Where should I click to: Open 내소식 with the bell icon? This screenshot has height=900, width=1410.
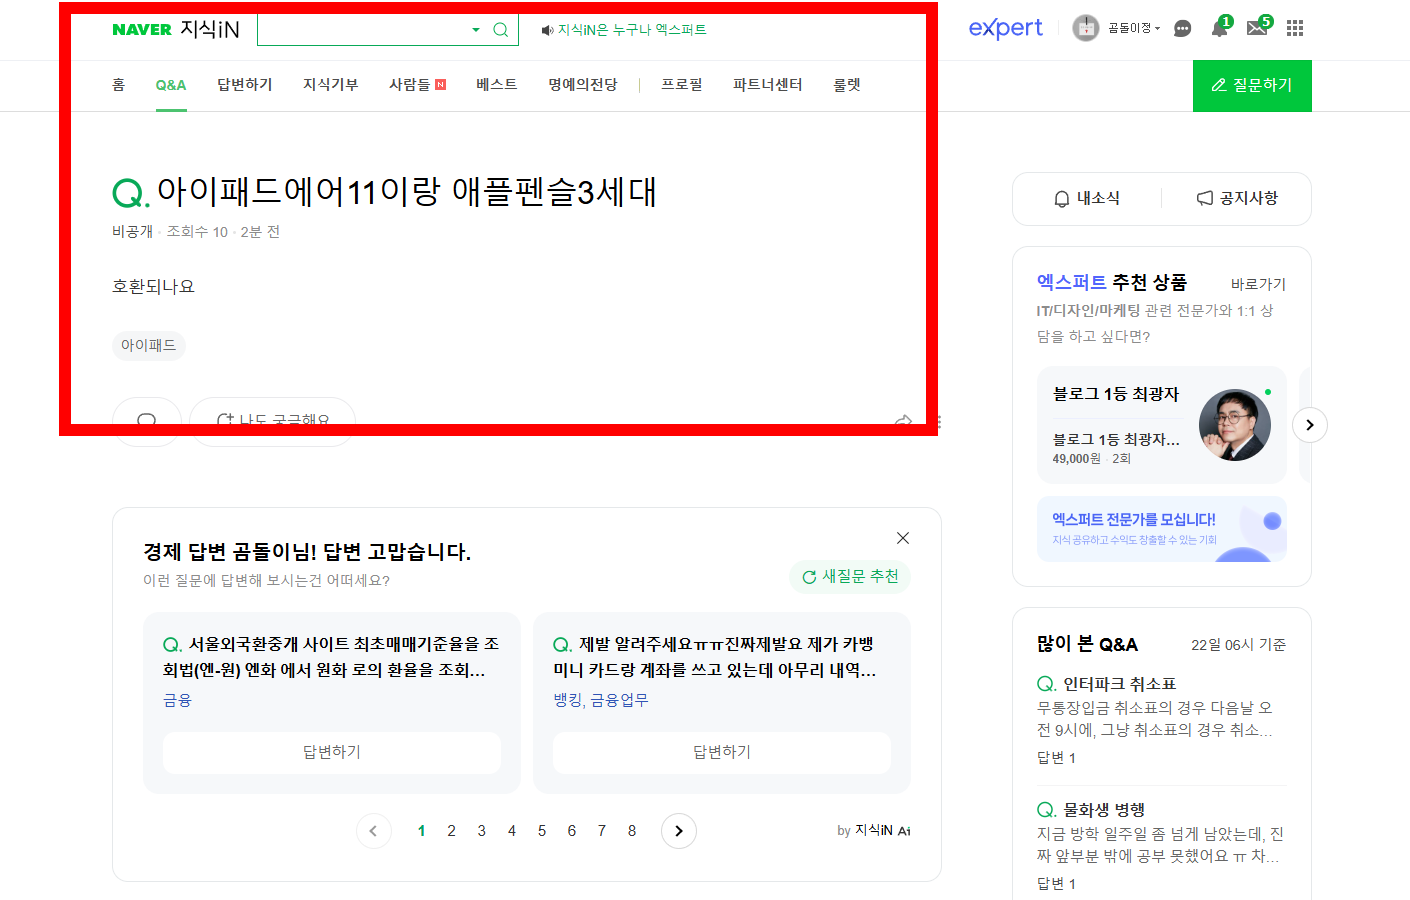click(x=1087, y=199)
